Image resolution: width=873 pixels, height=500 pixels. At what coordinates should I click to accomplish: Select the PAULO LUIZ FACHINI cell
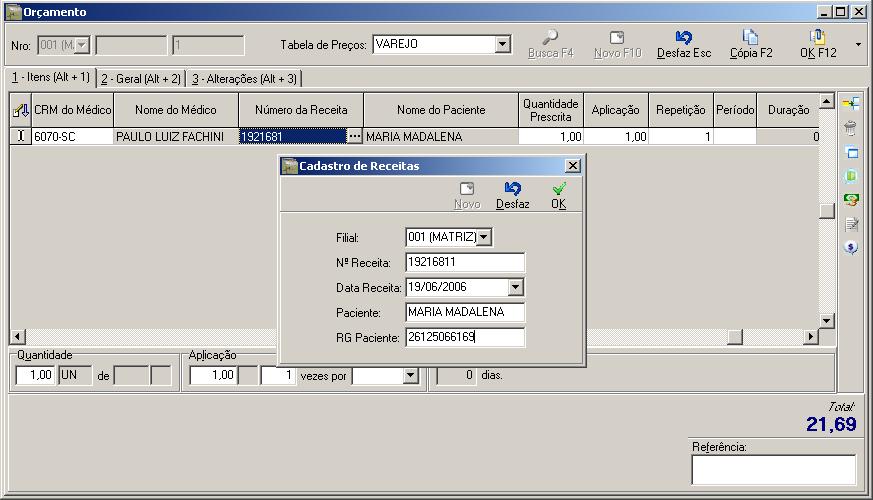pos(176,136)
